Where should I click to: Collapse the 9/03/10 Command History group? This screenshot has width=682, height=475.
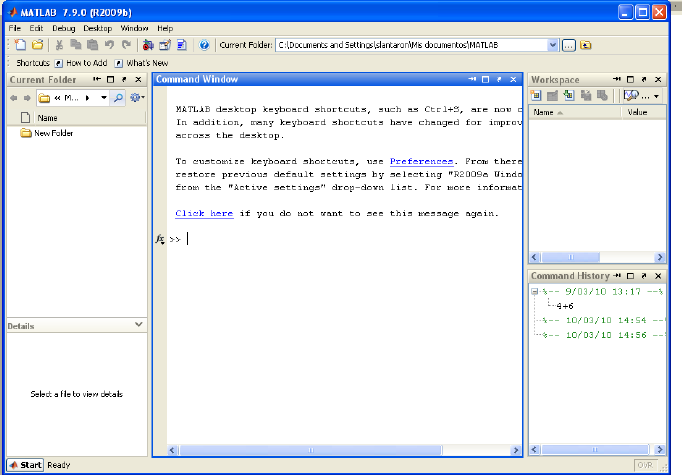tap(536, 291)
